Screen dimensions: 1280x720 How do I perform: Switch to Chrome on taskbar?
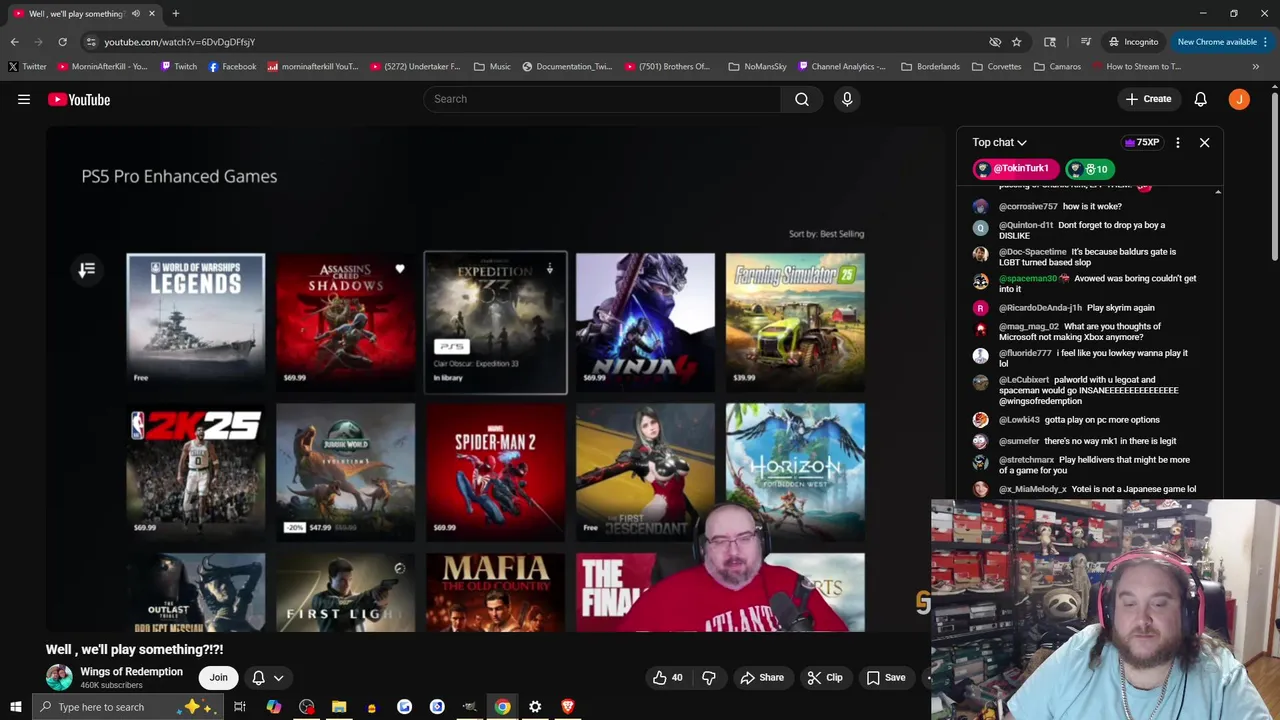coord(502,707)
